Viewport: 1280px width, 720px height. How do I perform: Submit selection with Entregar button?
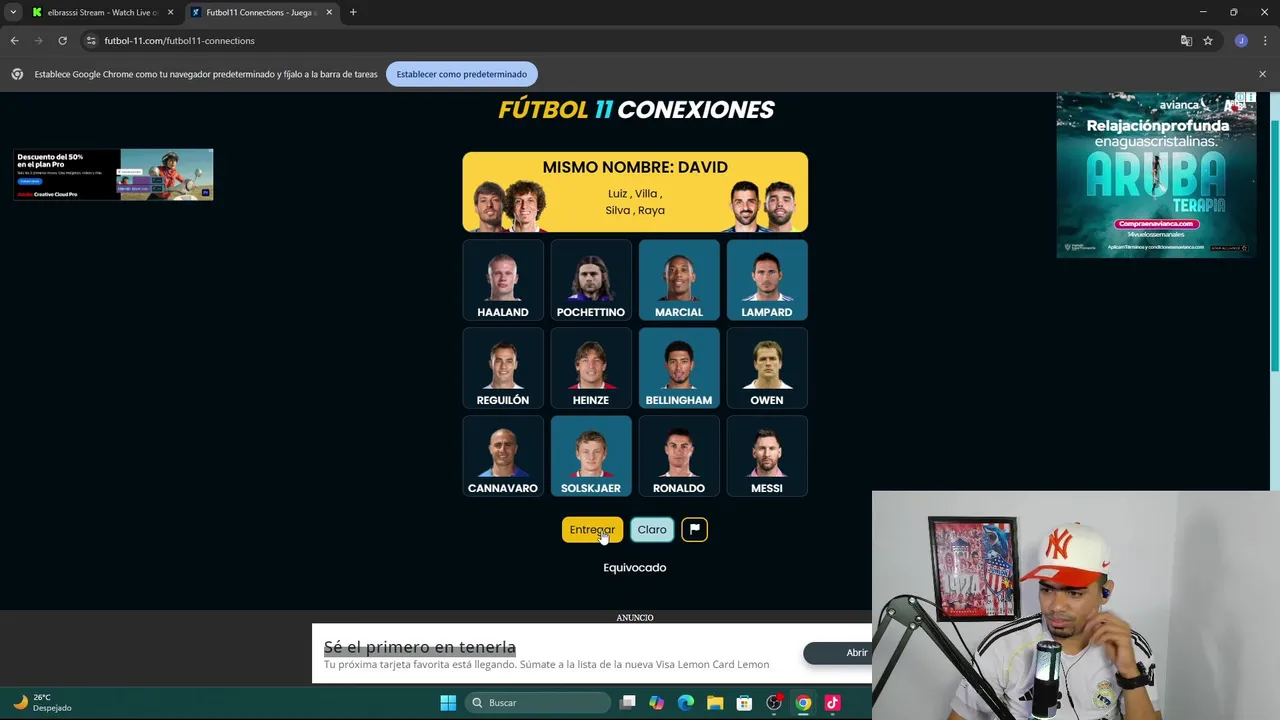(592, 530)
